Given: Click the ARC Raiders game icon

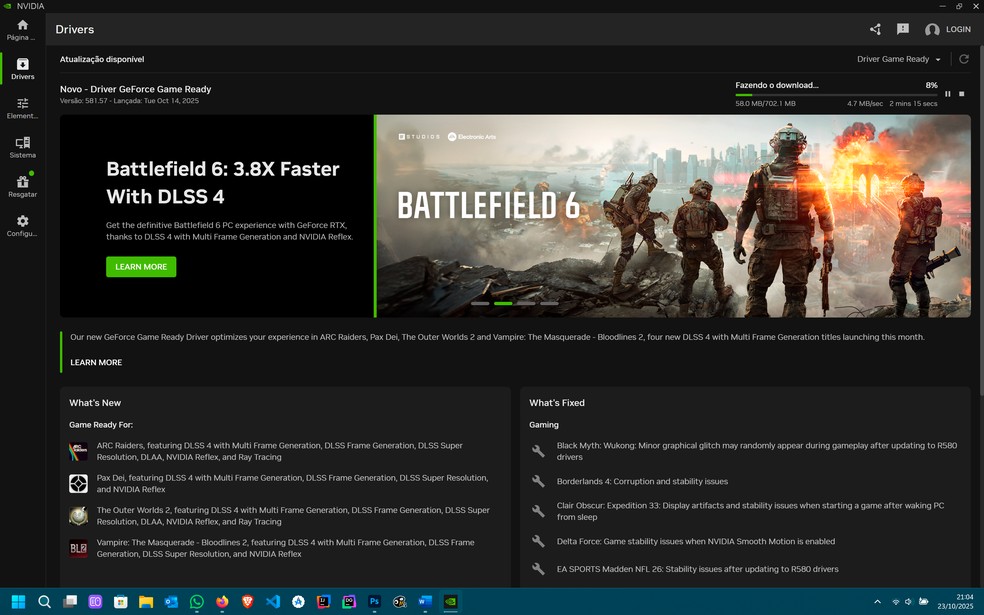Looking at the screenshot, I should coord(78,452).
